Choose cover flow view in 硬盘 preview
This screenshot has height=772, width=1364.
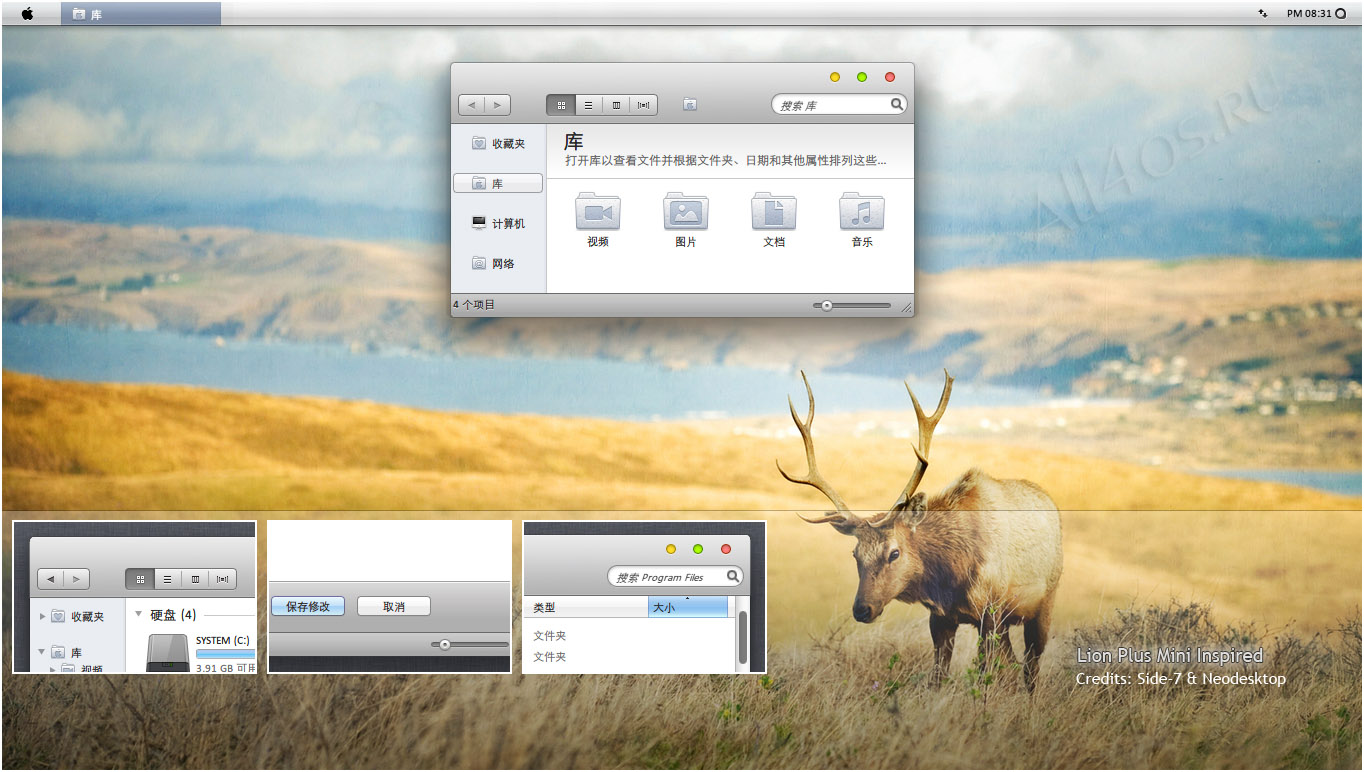coord(223,578)
